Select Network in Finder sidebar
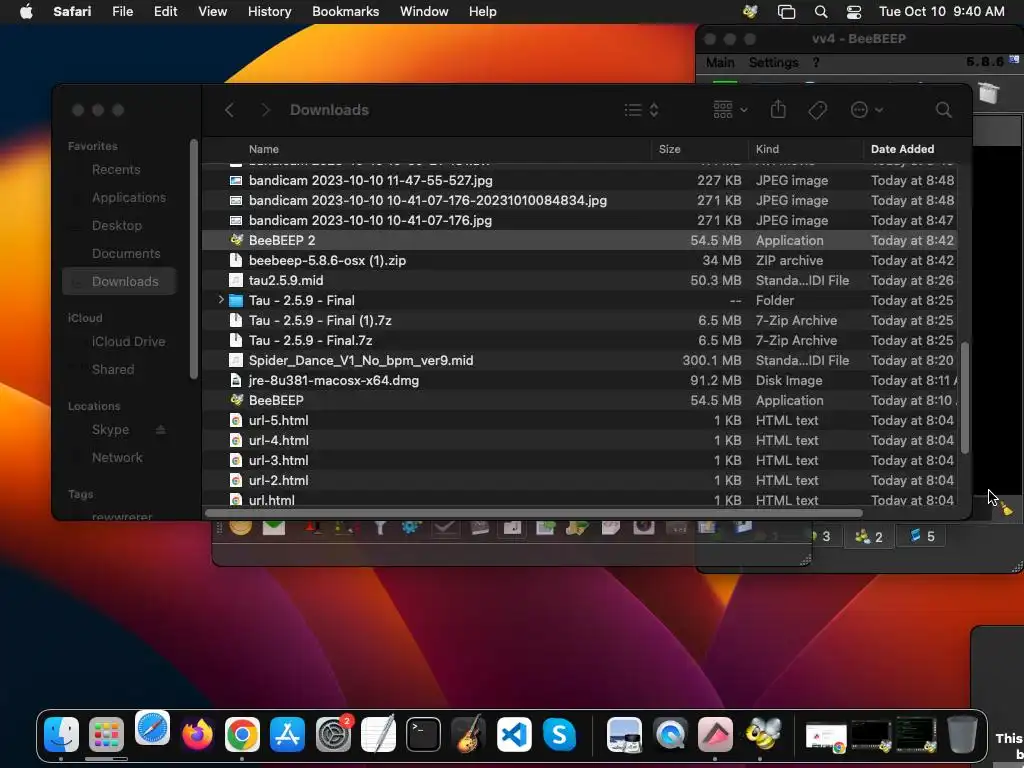Image resolution: width=1024 pixels, height=768 pixels. click(117, 458)
